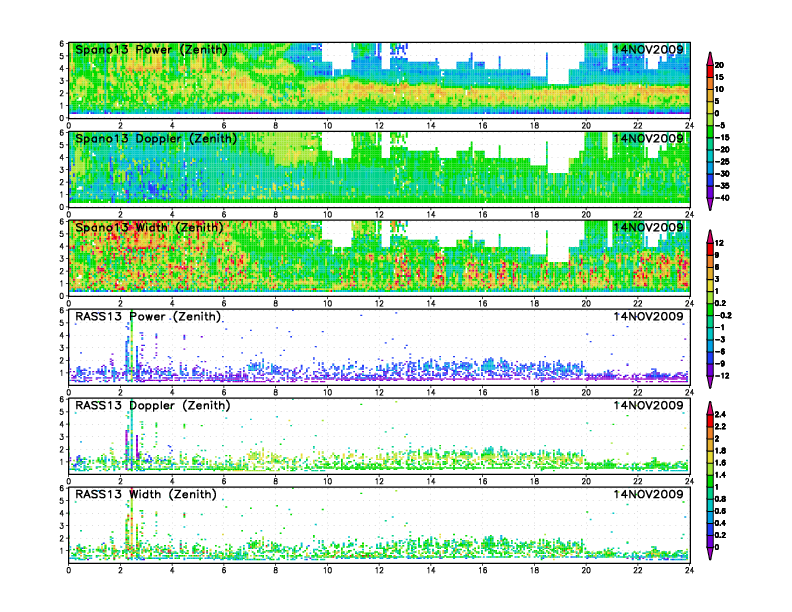Click the purple bottom arrow of the middle color bar
Screen dimensions: 792x612
point(710,381)
